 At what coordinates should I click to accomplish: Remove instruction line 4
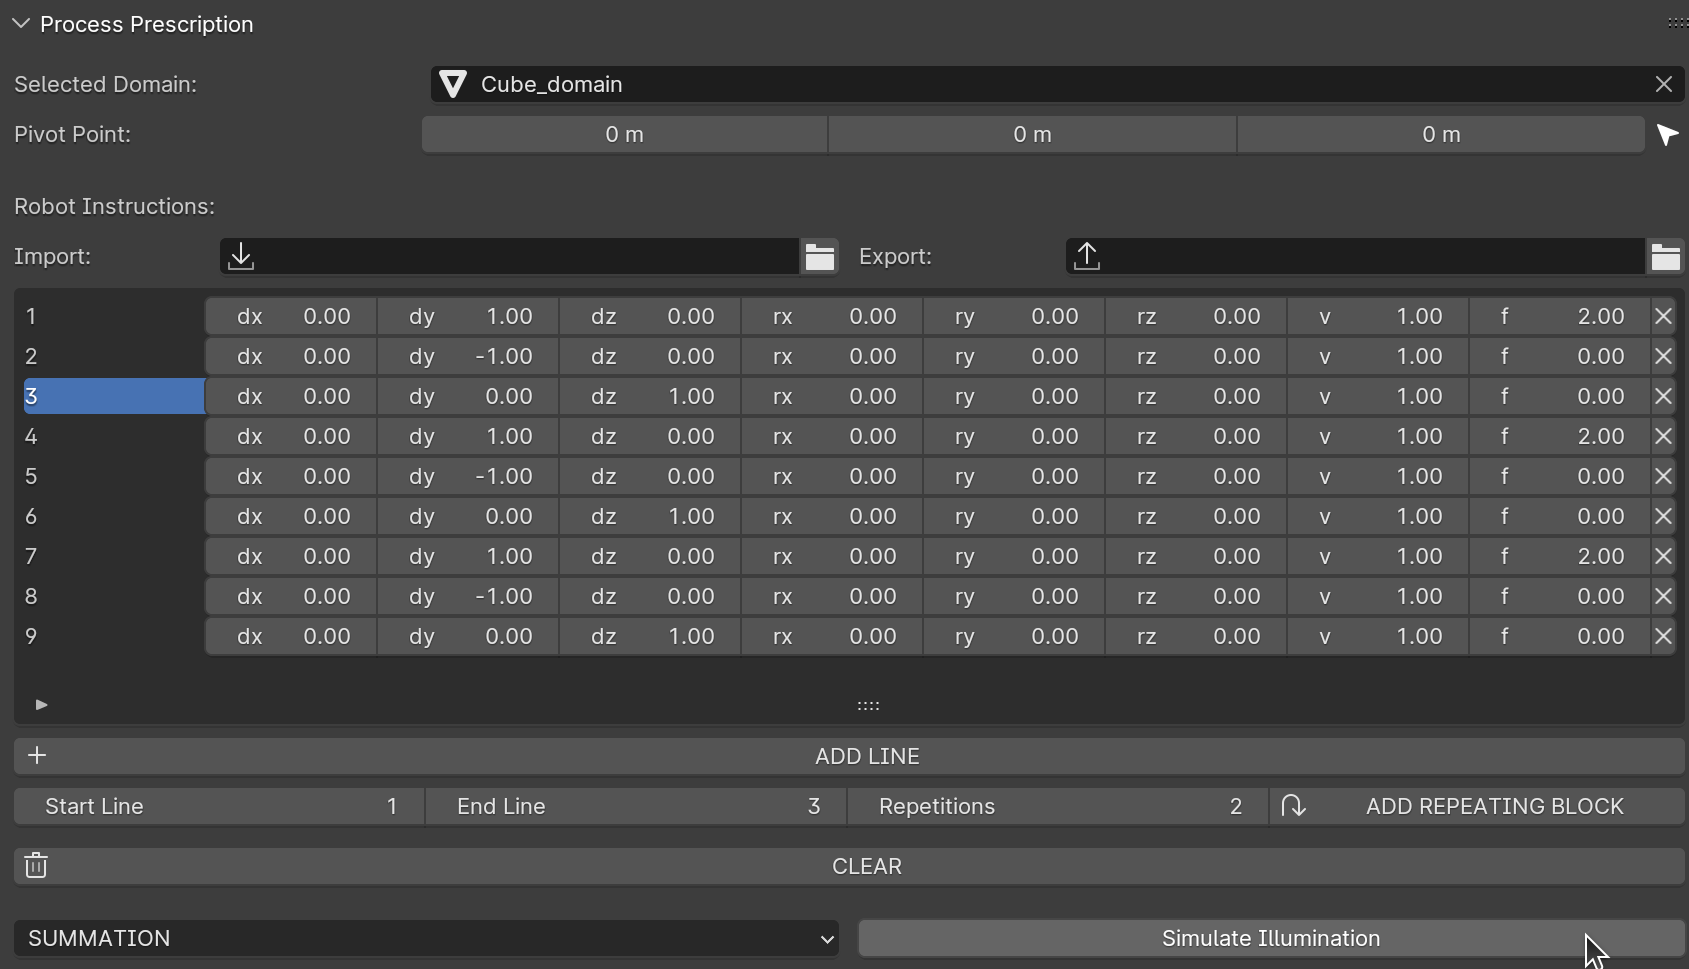[1663, 437]
